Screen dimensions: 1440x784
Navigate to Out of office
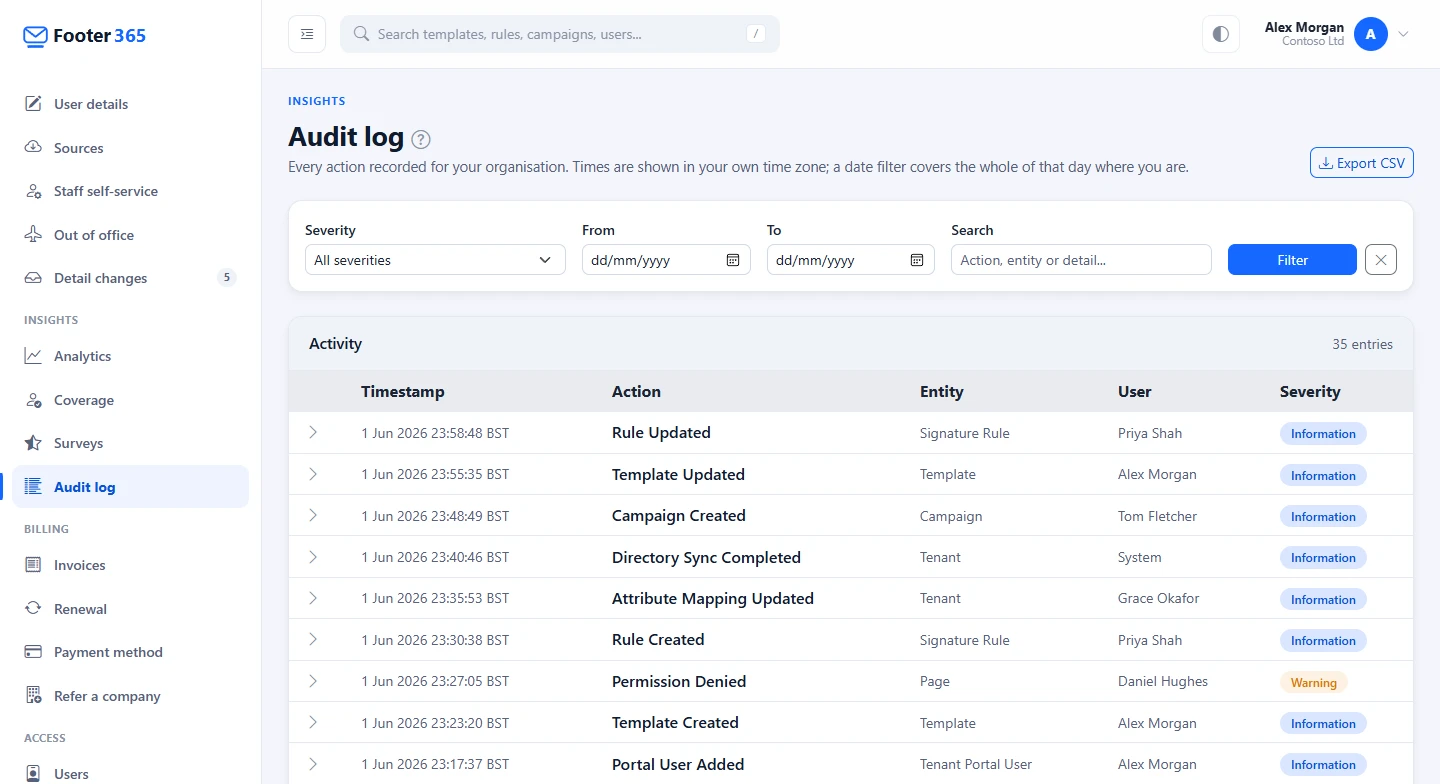coord(130,235)
